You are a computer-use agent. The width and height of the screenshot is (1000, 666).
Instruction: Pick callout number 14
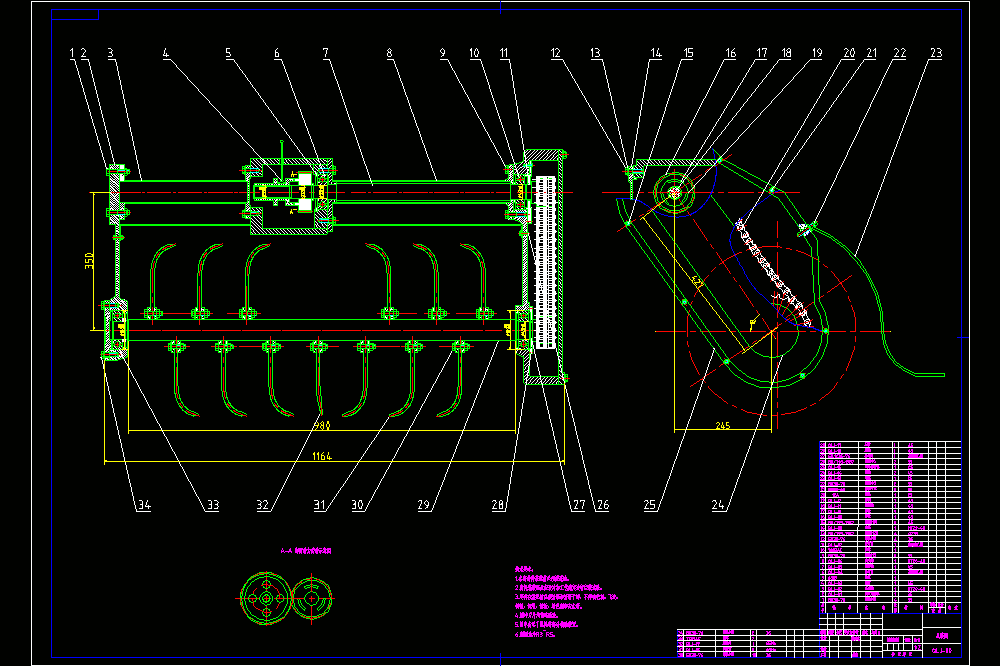[656, 54]
